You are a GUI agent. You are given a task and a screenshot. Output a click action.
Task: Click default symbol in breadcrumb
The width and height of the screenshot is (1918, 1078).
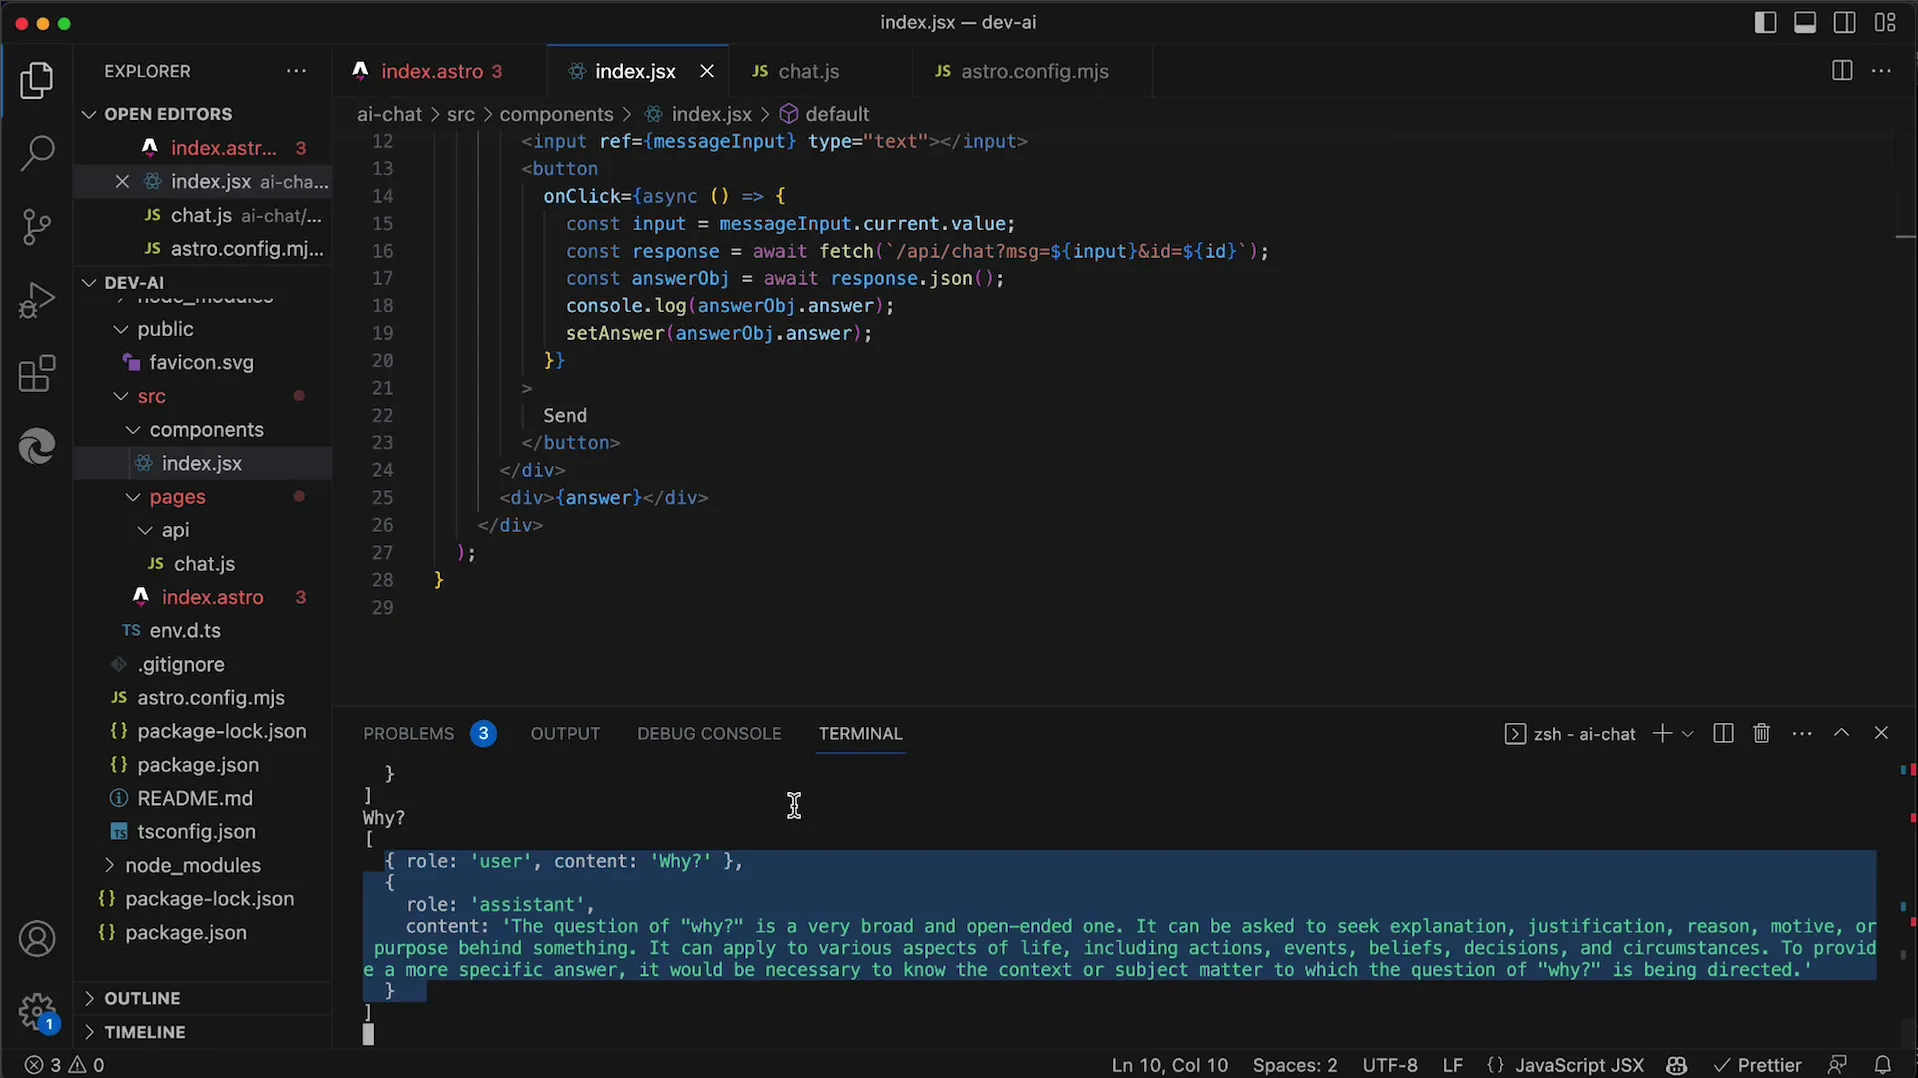(837, 114)
